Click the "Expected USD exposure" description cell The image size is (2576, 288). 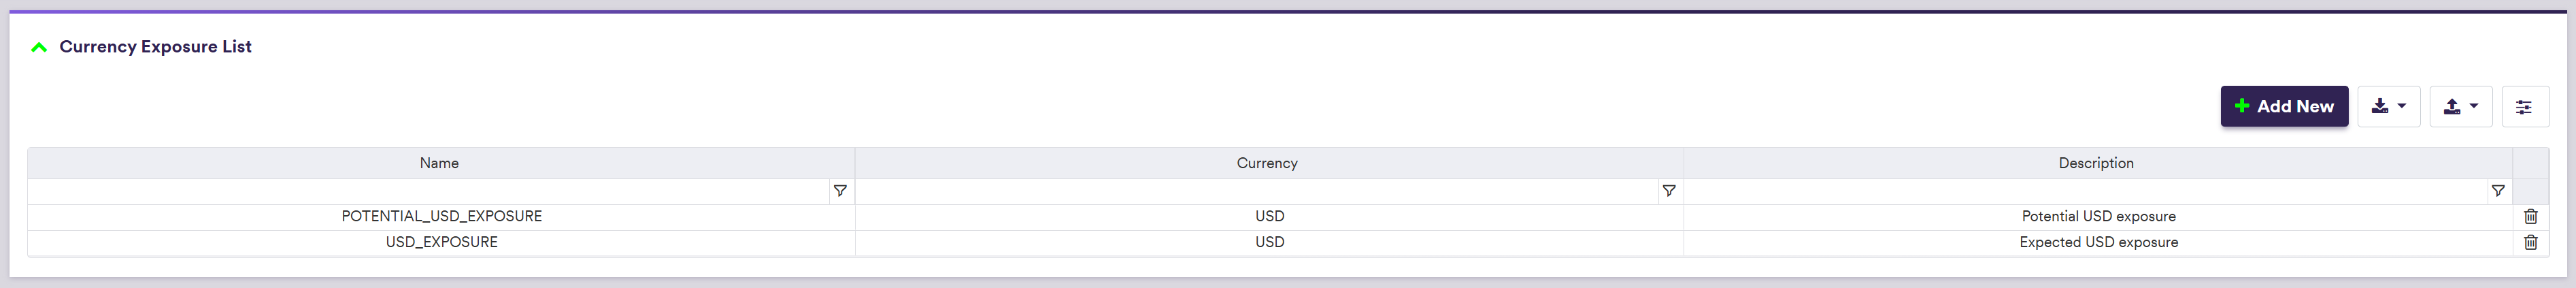point(2098,243)
